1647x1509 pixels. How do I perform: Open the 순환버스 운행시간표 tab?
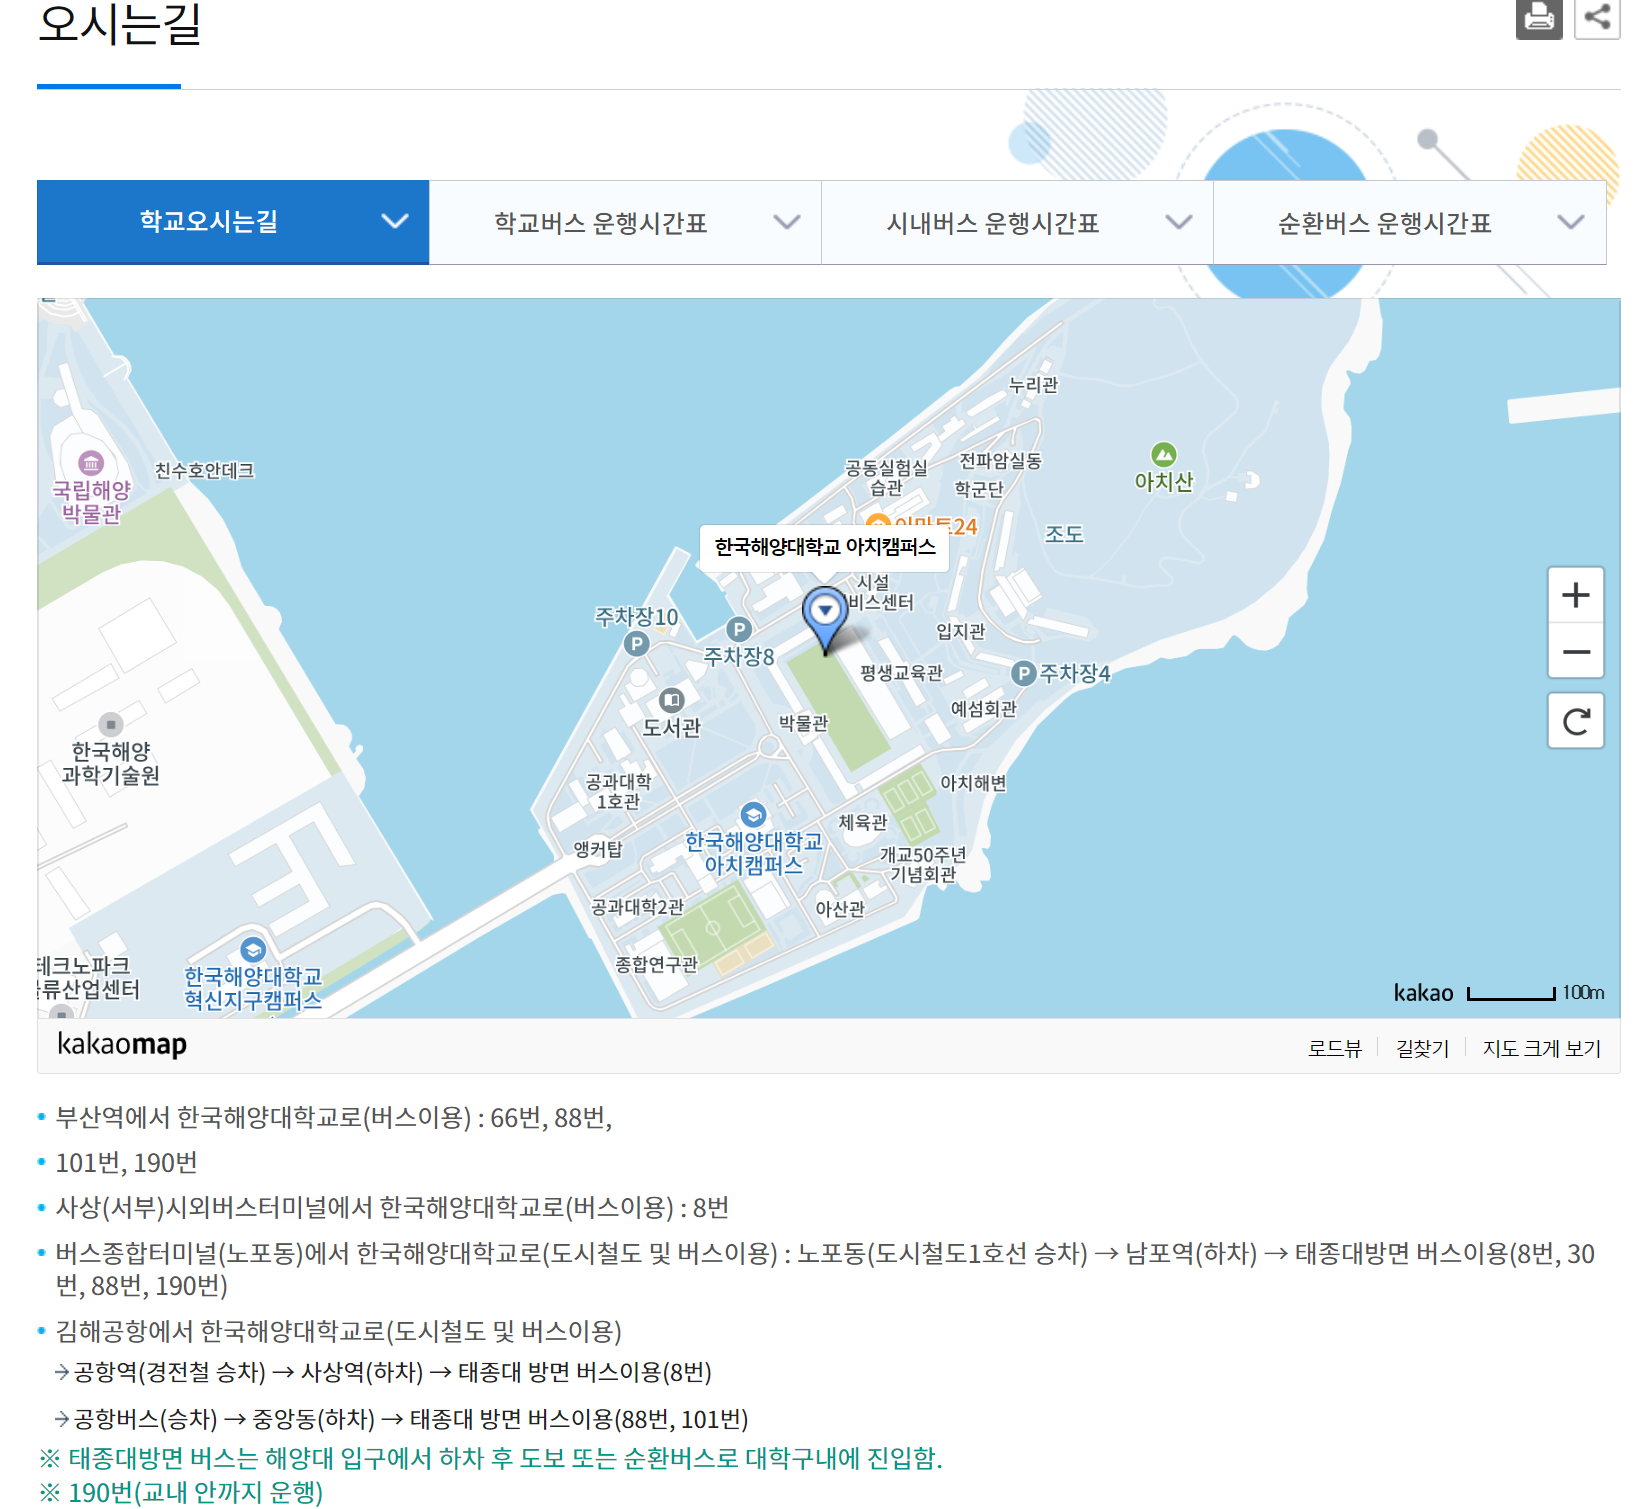point(1409,222)
